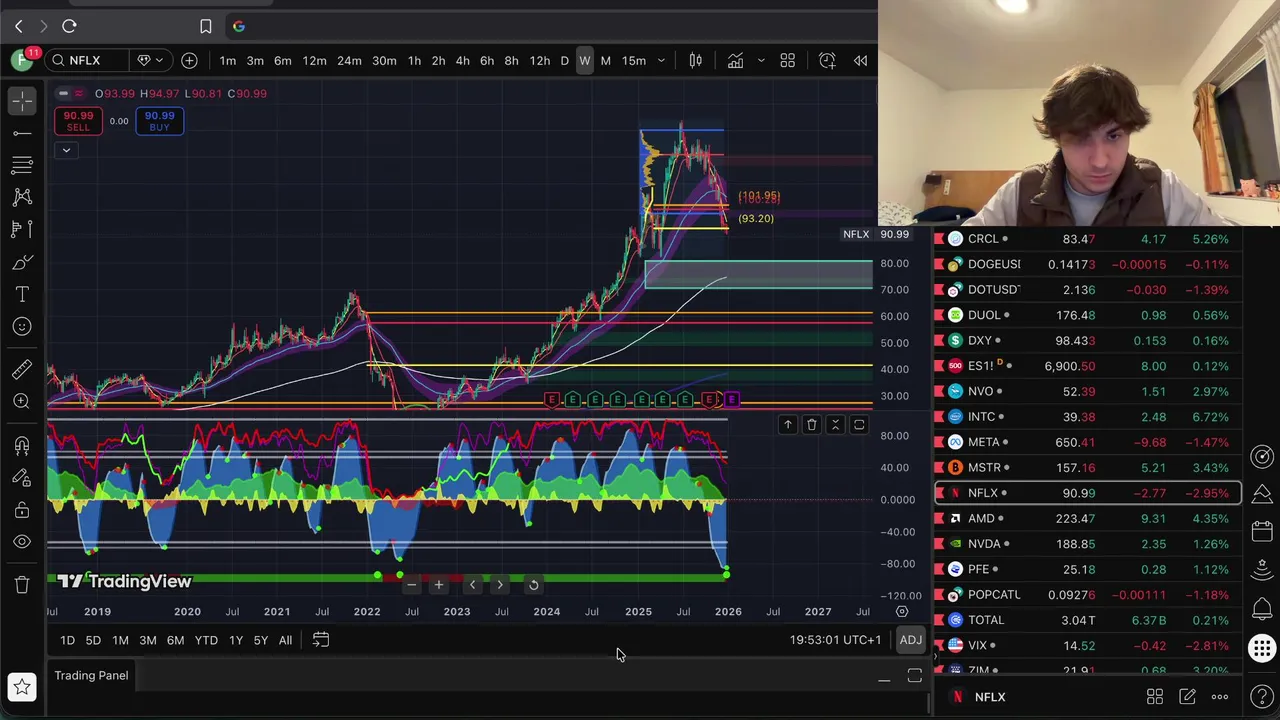Open the alerts bell in sidebar

tap(1263, 608)
